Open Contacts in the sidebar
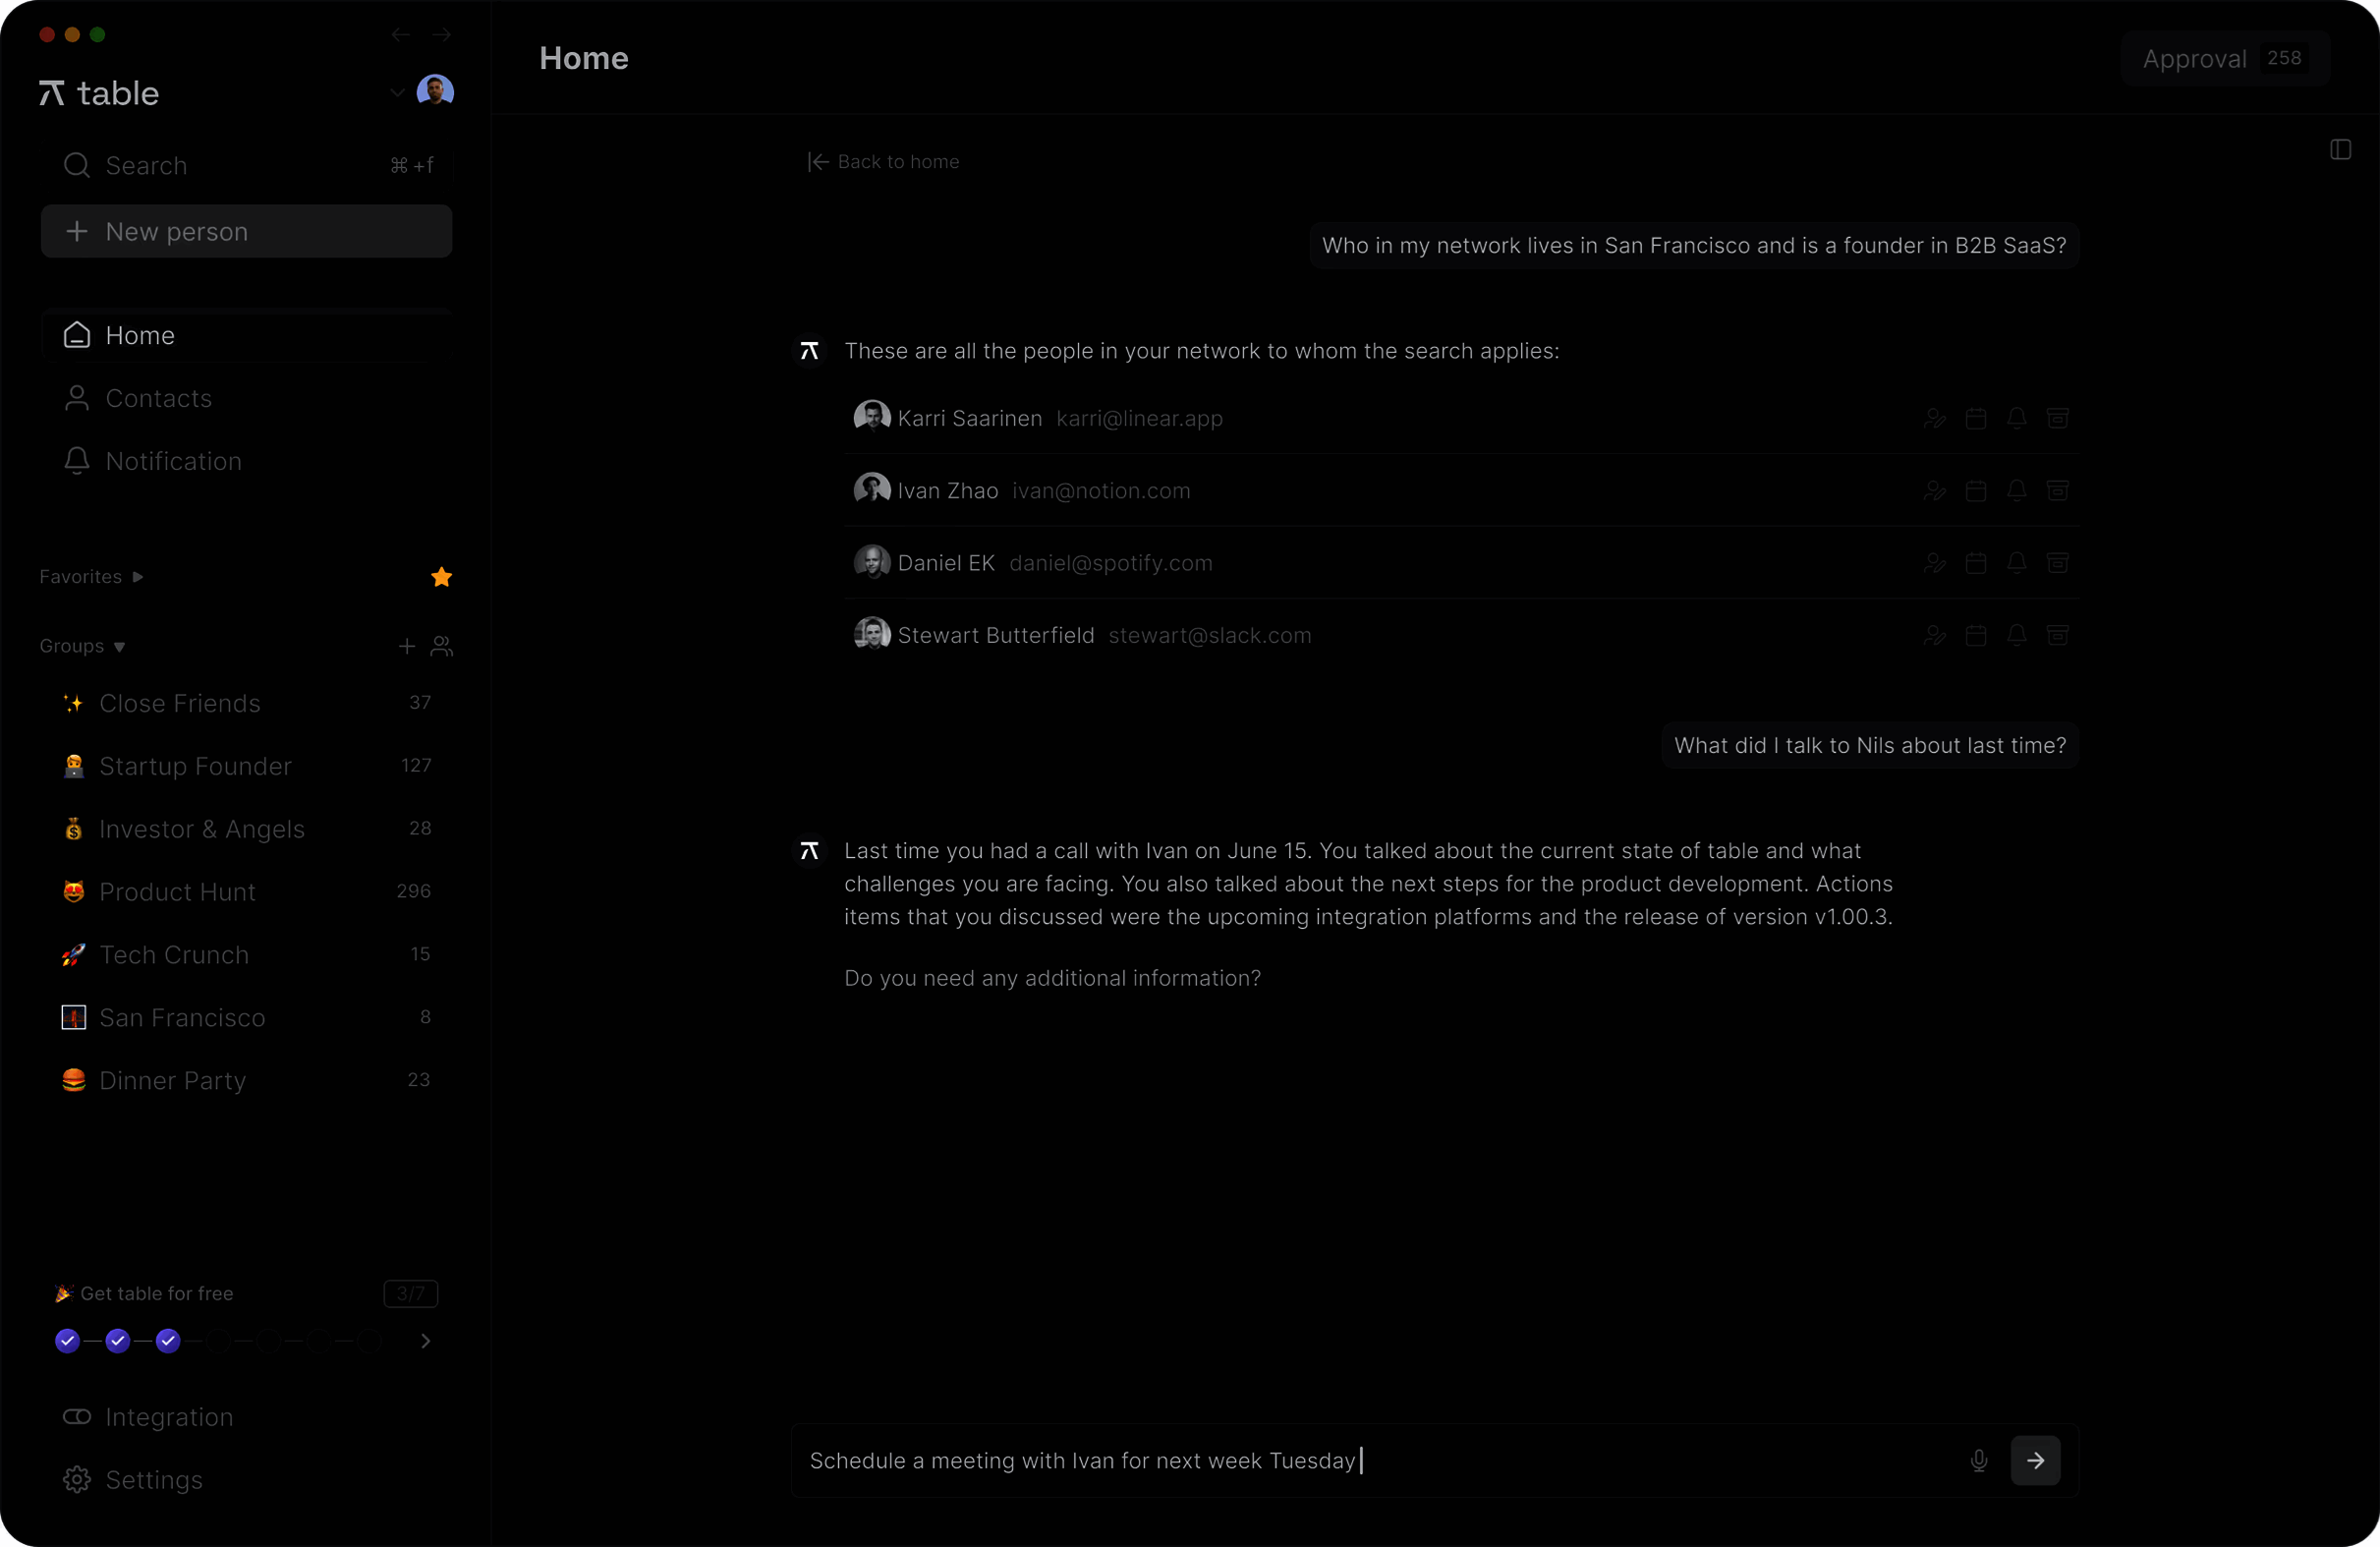This screenshot has height=1547, width=2380. click(x=158, y=398)
